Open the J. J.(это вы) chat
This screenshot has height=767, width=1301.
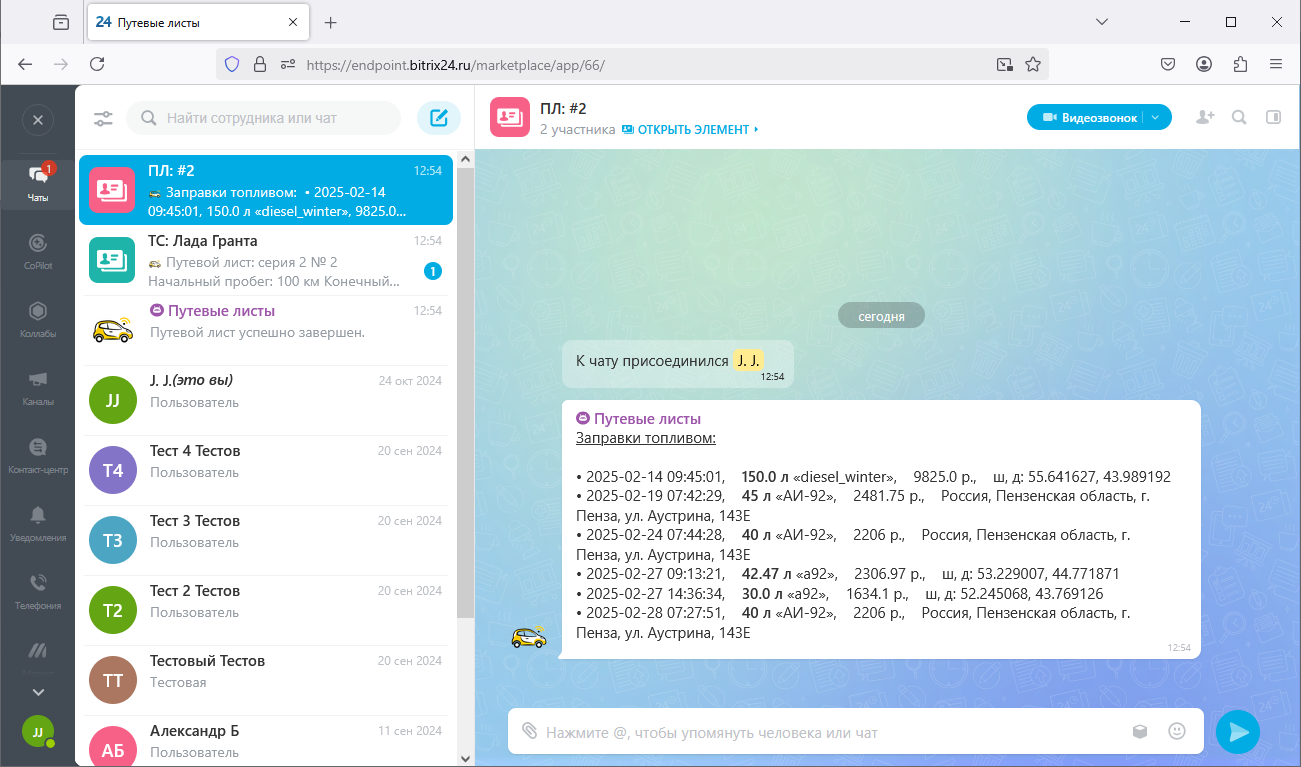coord(266,400)
